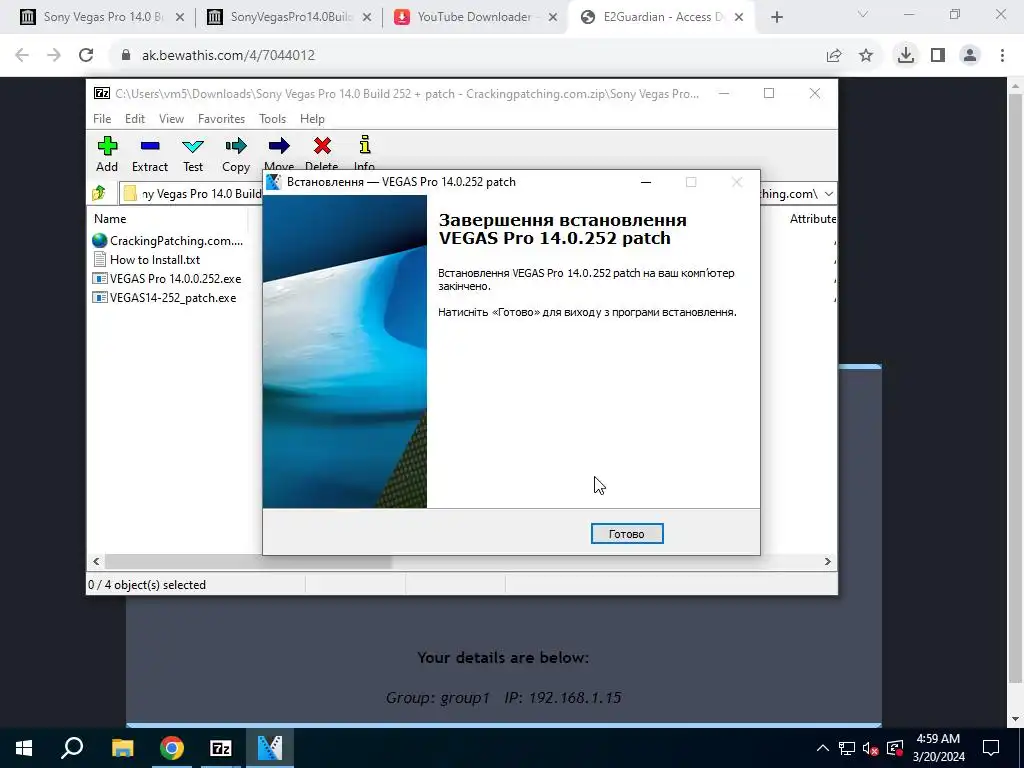Image resolution: width=1024 pixels, height=768 pixels.
Task: Expand the 7-Zip address path dropdown
Action: 829,193
